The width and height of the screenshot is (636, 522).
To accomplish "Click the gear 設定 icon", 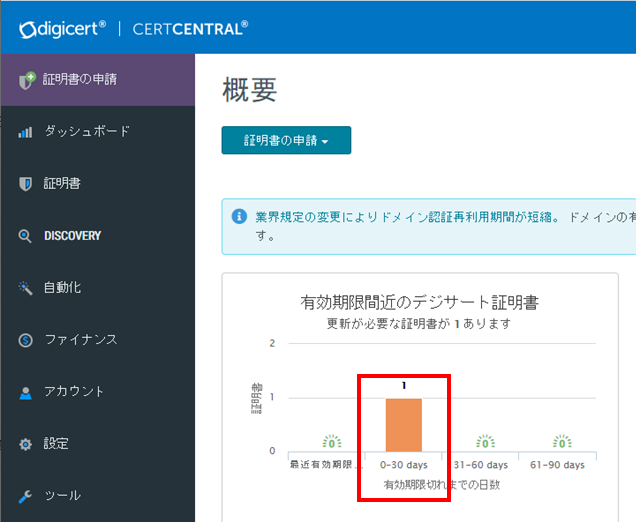I will coord(26,444).
